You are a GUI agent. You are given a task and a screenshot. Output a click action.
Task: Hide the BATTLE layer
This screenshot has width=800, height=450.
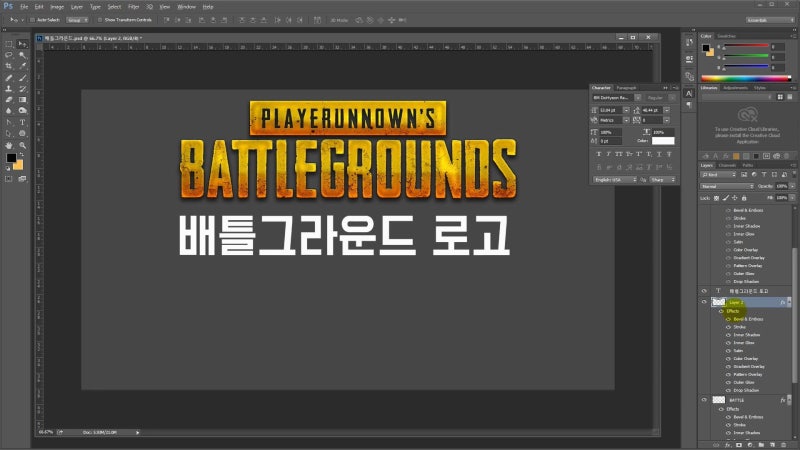[x=704, y=400]
